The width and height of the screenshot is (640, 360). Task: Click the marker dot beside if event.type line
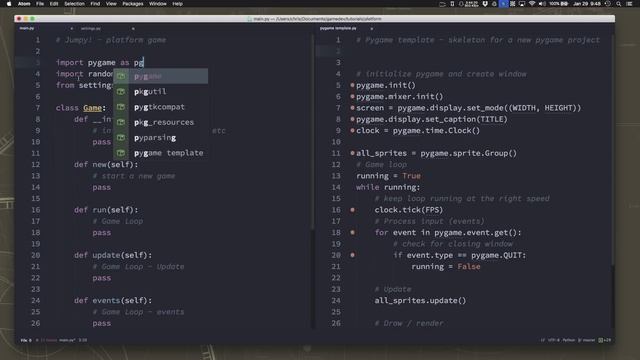(352, 255)
